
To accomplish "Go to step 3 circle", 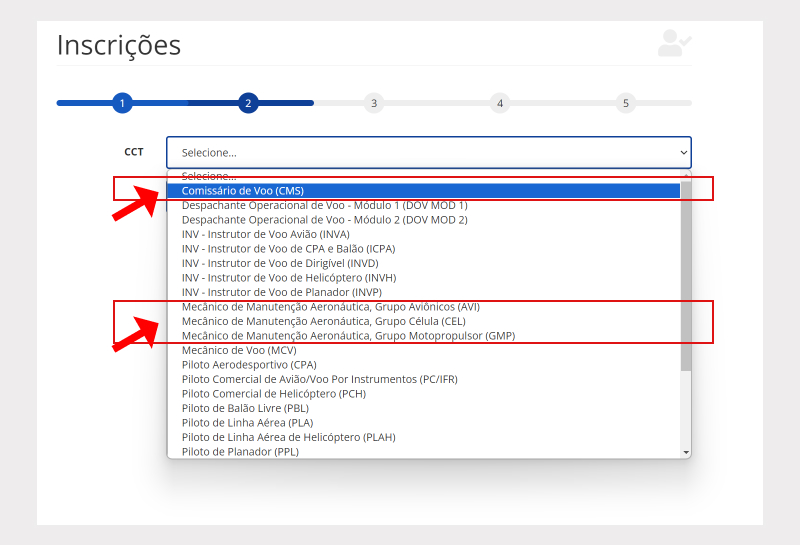I will (x=374, y=102).
